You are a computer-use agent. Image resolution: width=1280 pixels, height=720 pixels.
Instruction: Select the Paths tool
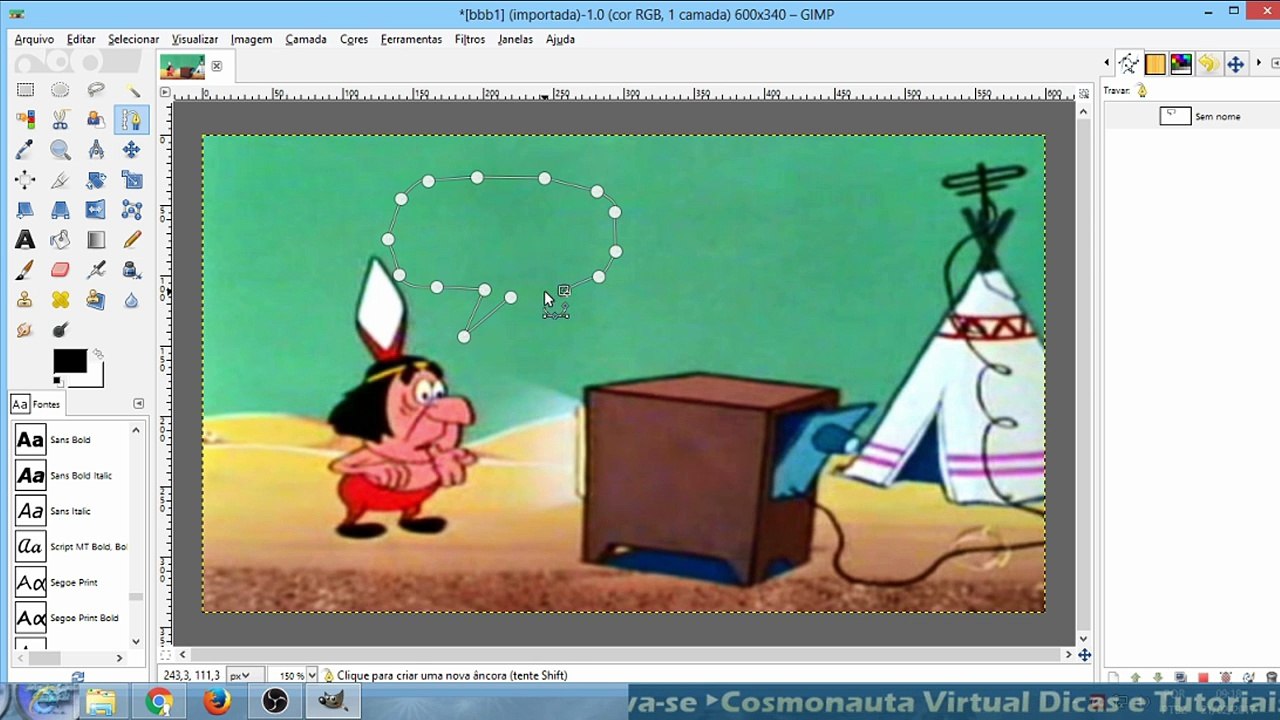tap(131, 120)
